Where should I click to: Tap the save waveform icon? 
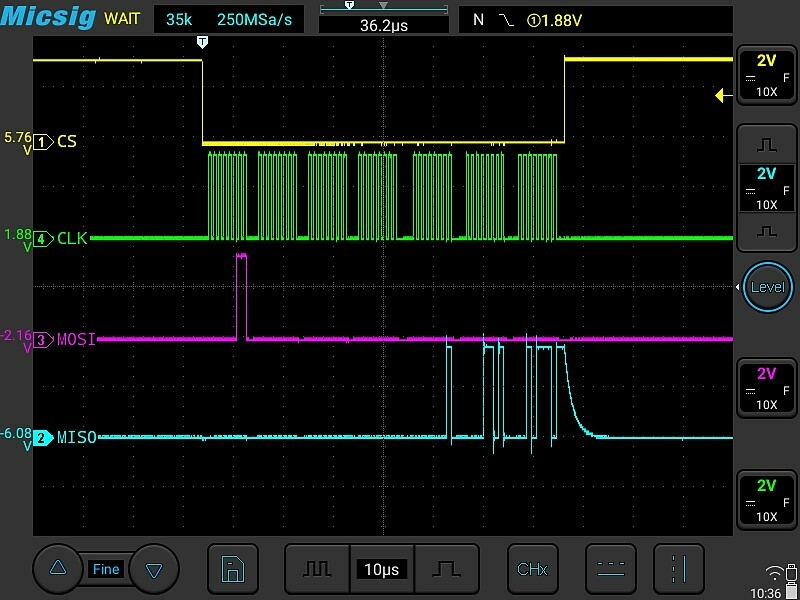(x=232, y=569)
